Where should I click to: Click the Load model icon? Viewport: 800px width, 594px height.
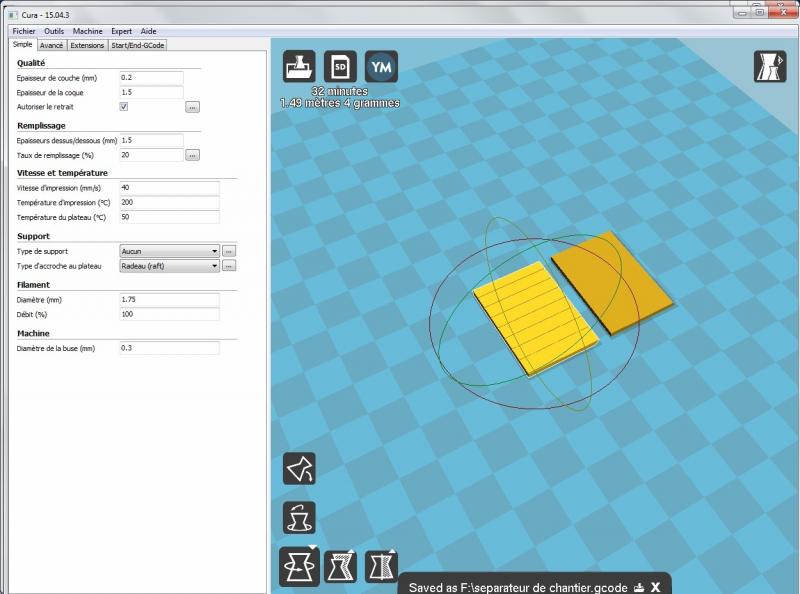tap(299, 67)
